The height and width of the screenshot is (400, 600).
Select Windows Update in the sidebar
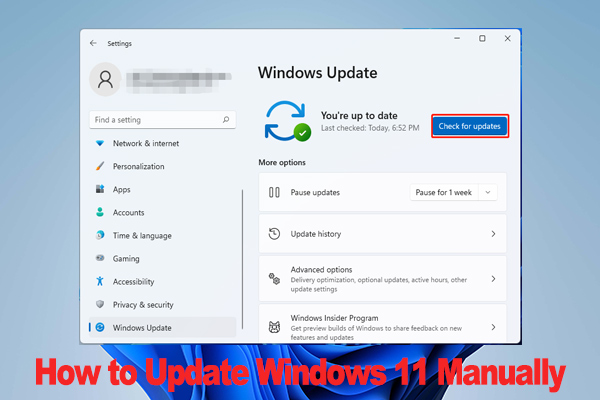(163, 328)
